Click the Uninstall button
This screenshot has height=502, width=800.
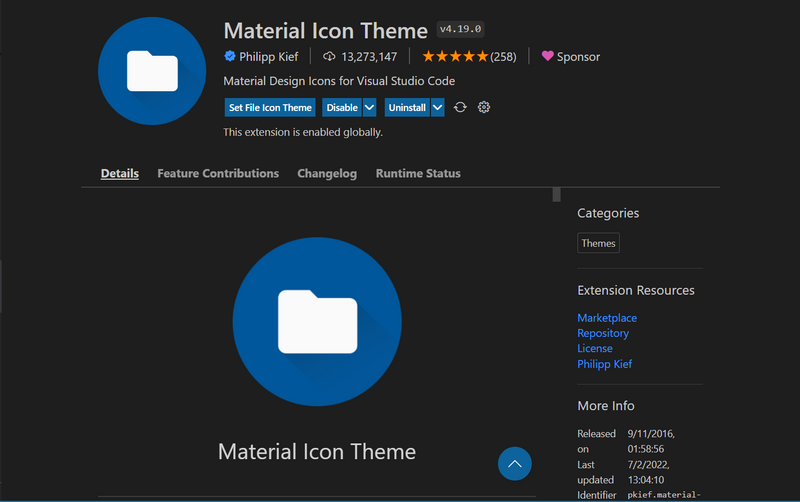click(x=407, y=108)
